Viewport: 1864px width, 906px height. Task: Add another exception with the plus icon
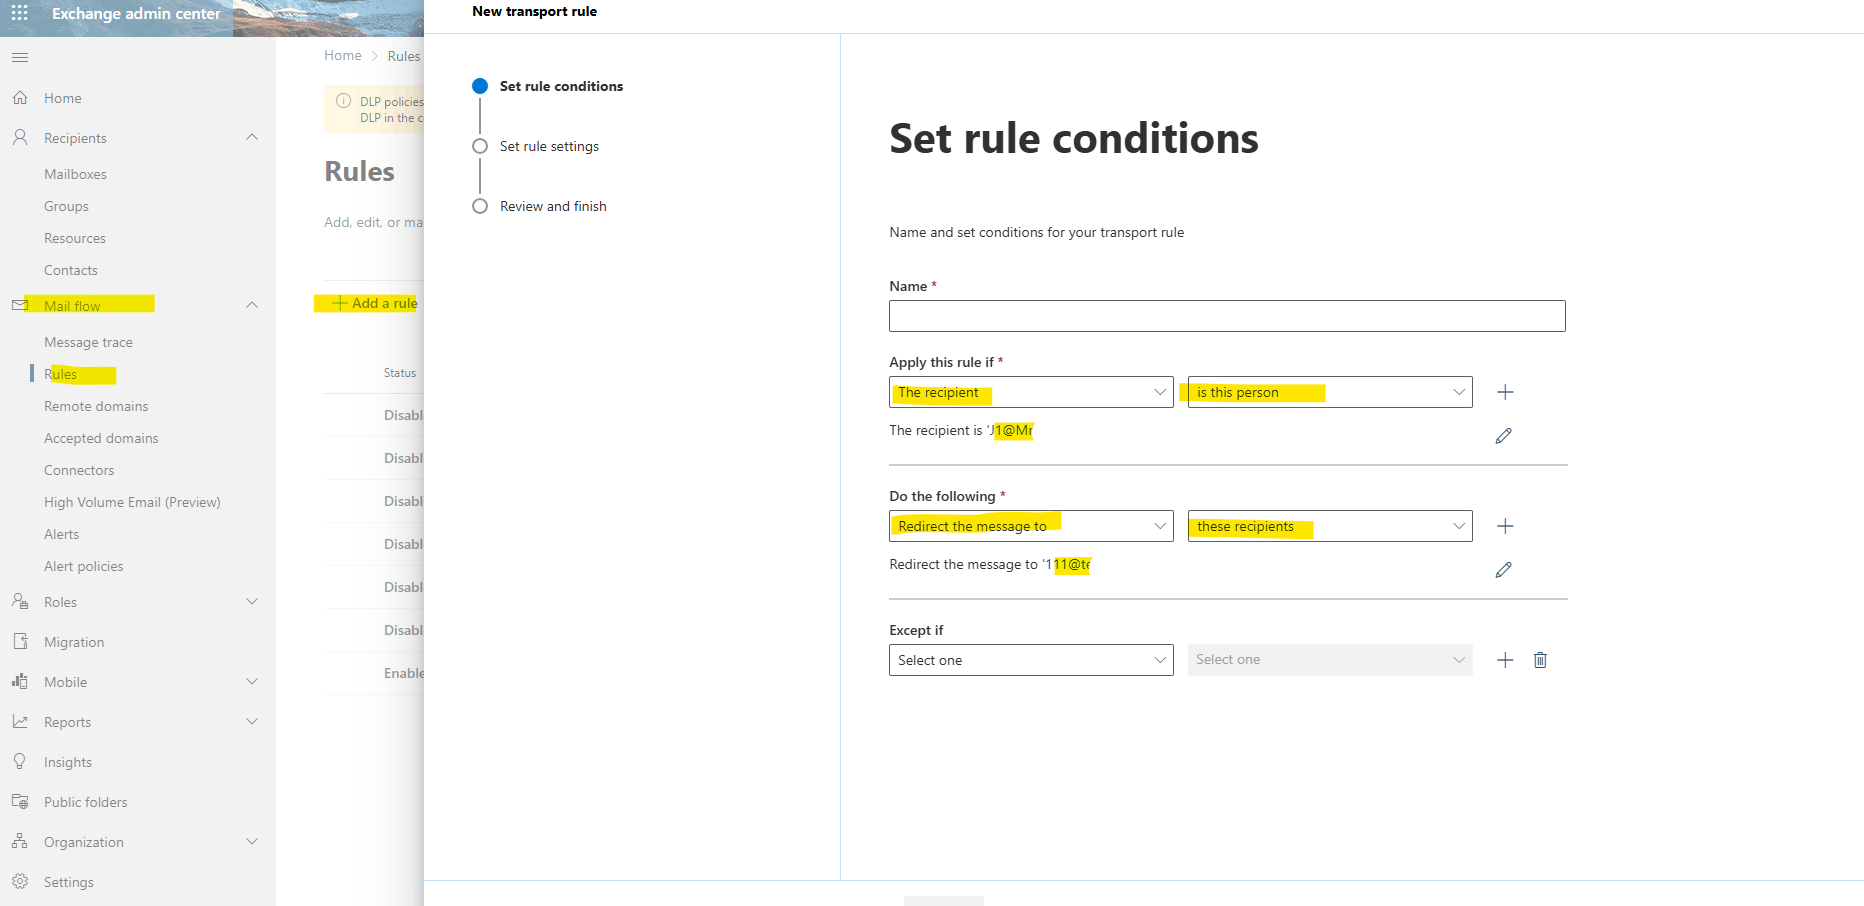1505,660
